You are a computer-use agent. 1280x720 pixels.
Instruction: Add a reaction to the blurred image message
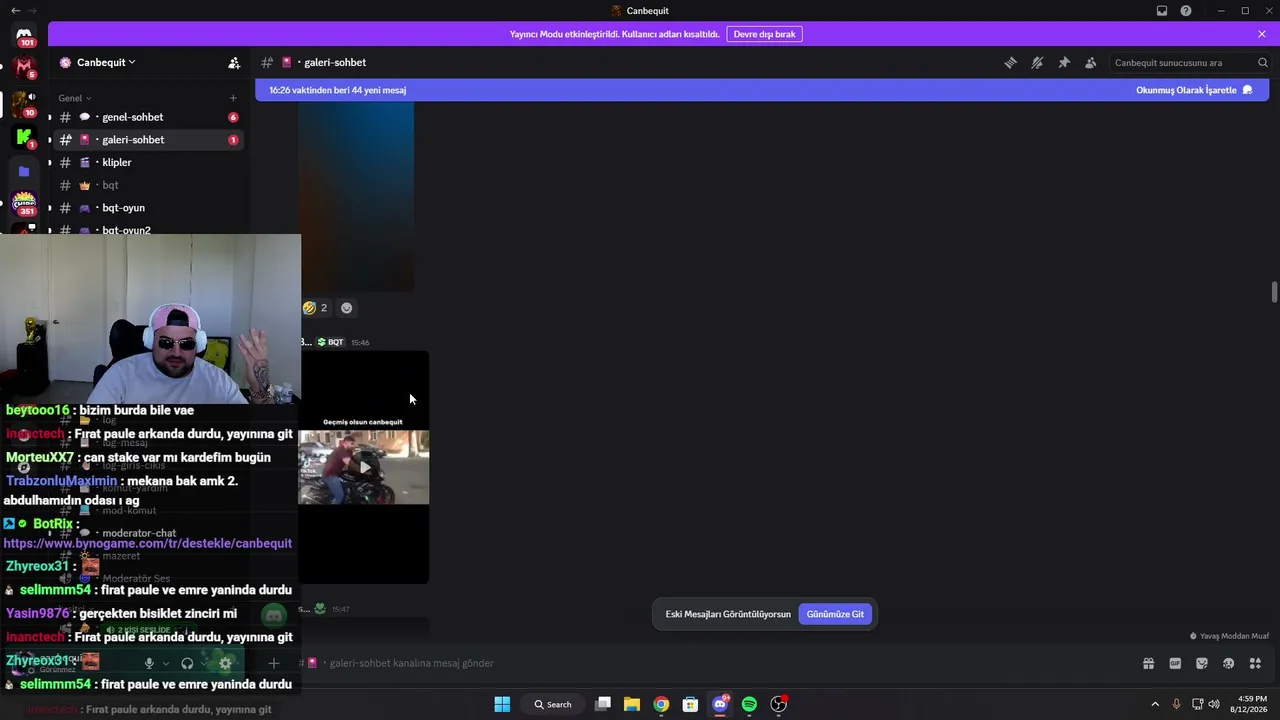tap(347, 308)
